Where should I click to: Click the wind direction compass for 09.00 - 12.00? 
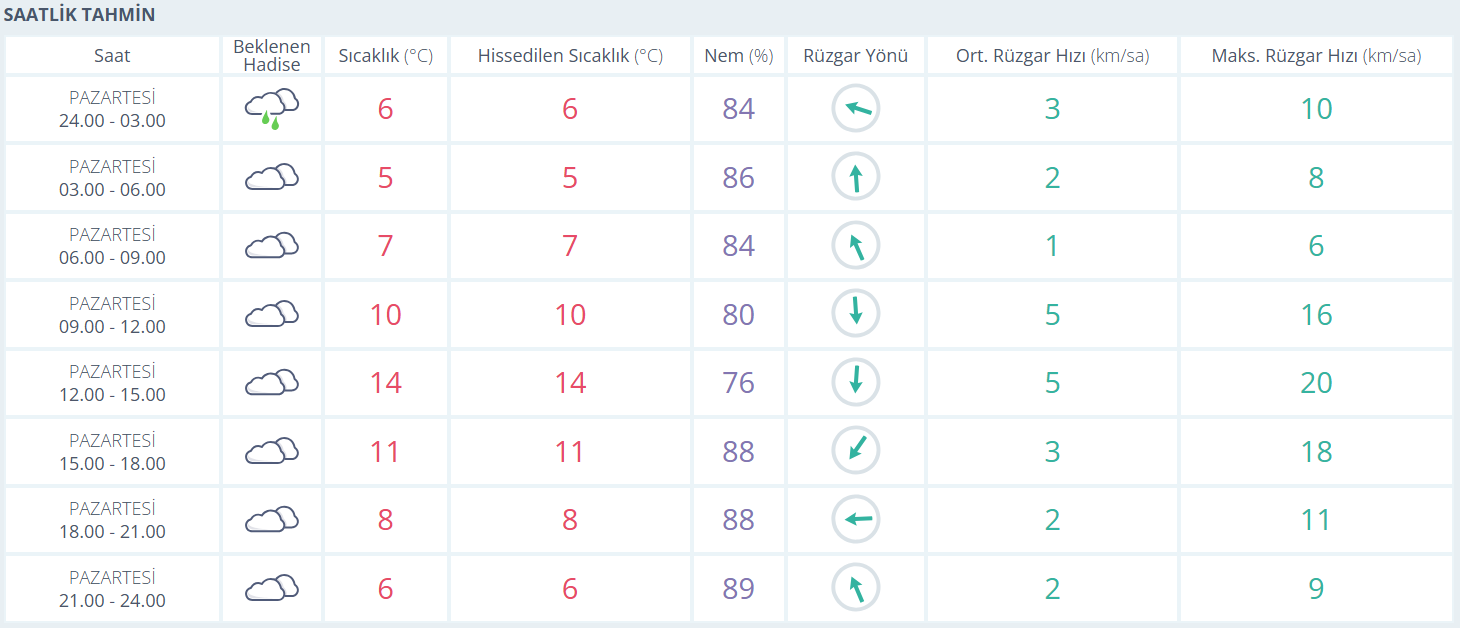point(856,314)
